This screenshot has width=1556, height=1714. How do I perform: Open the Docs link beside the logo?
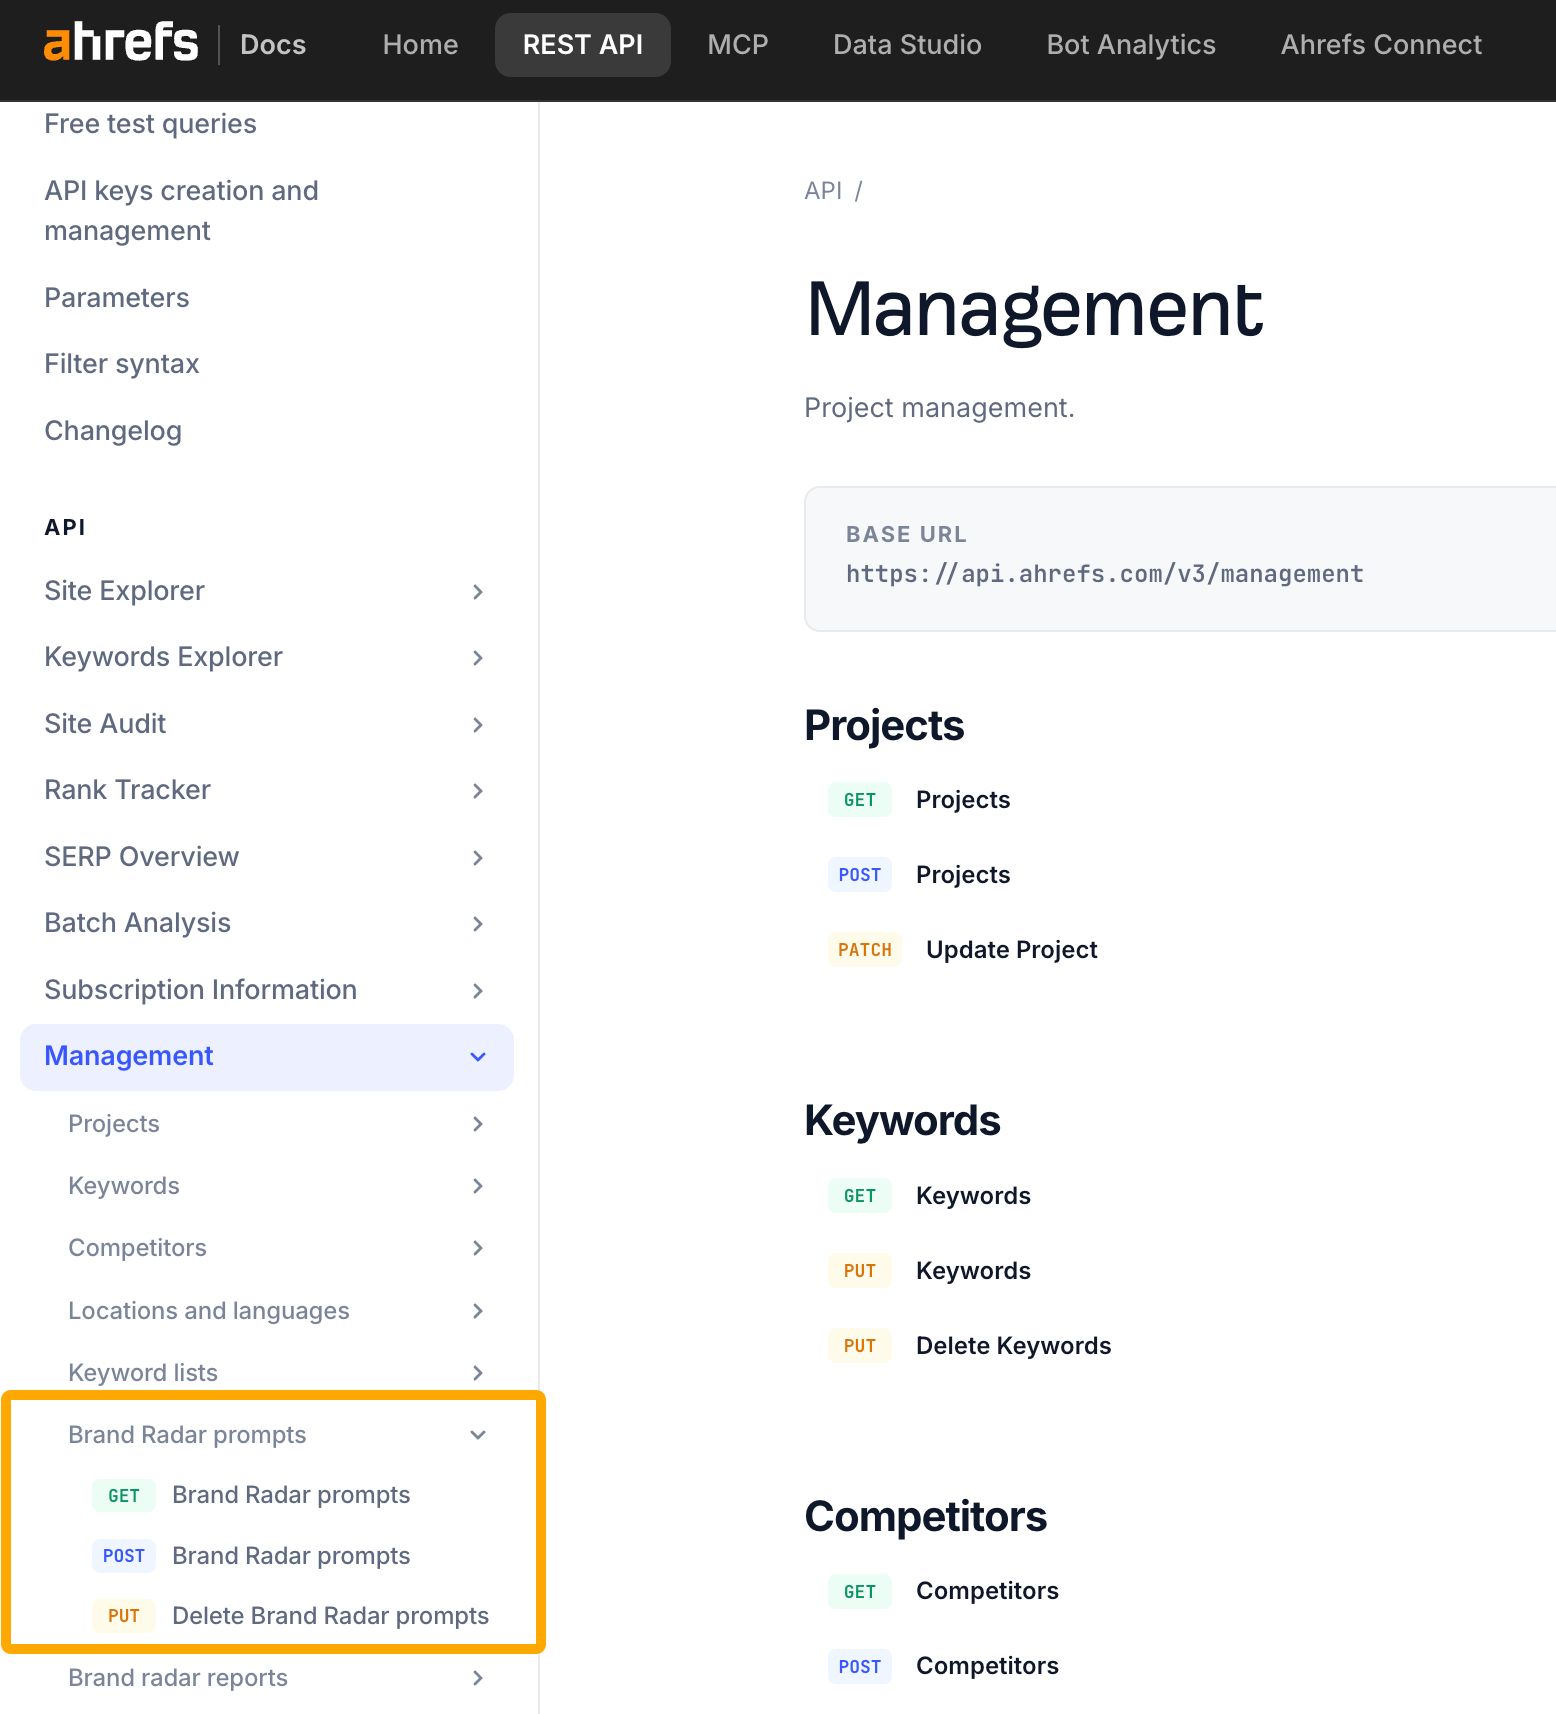pos(273,45)
